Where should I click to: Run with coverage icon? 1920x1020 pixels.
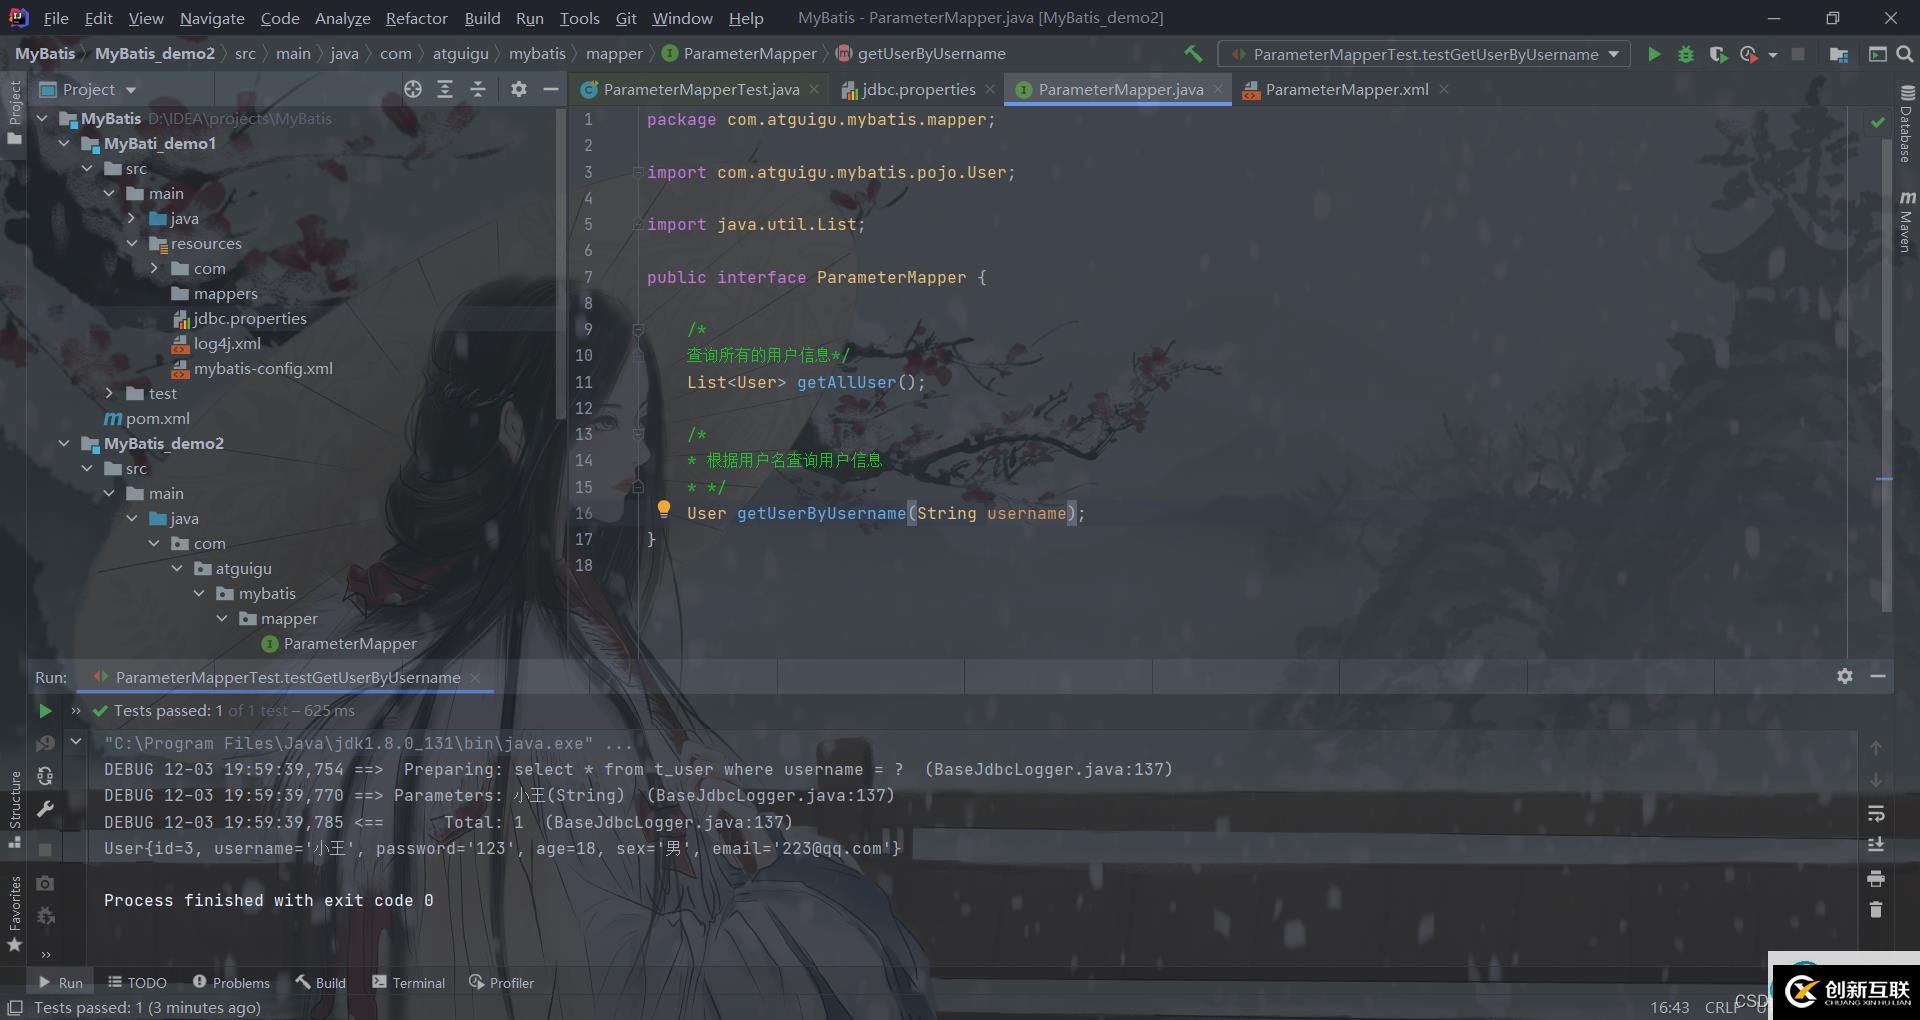[x=1718, y=54]
